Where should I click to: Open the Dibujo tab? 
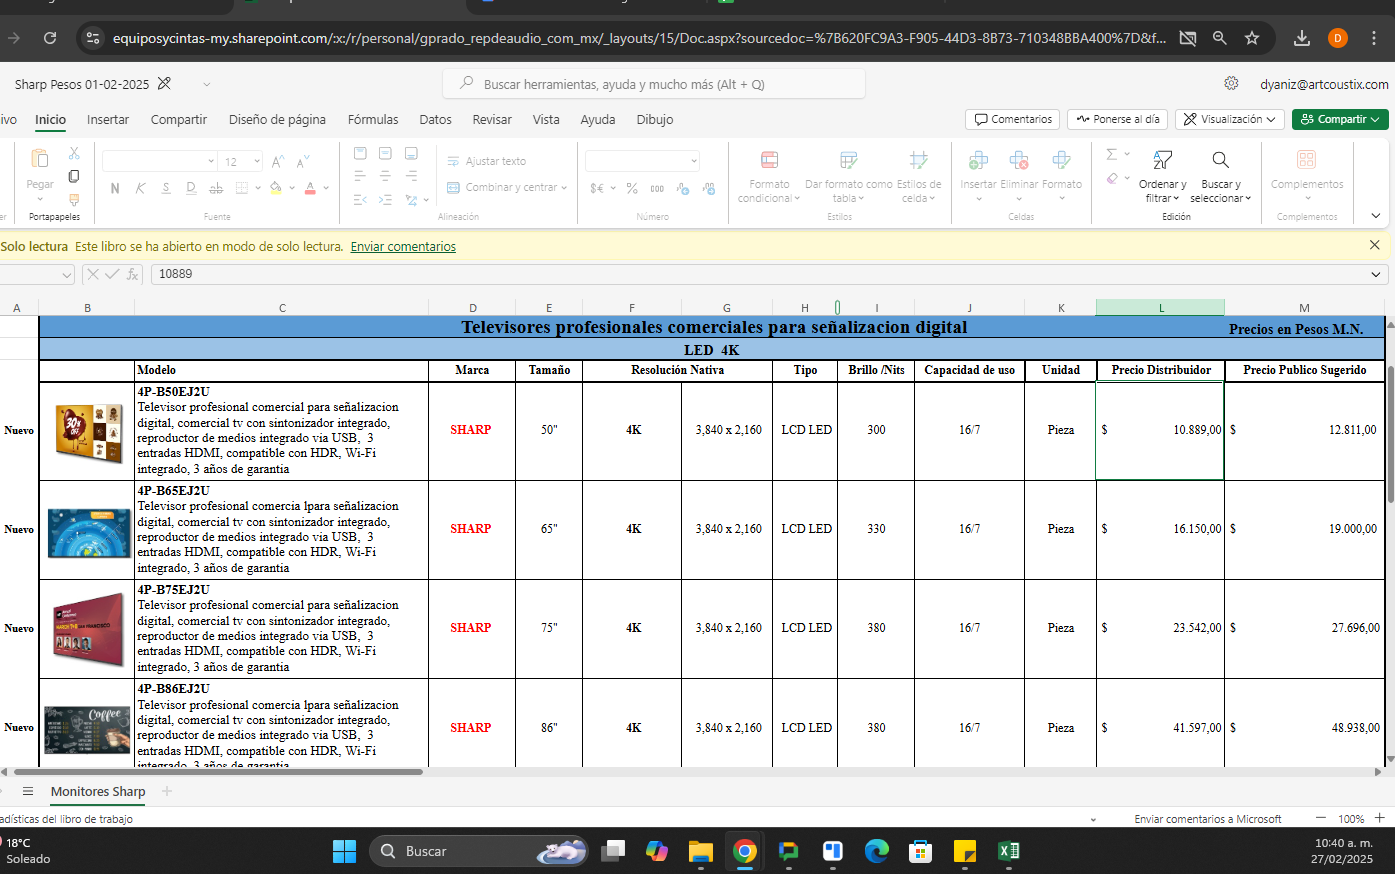coord(655,119)
